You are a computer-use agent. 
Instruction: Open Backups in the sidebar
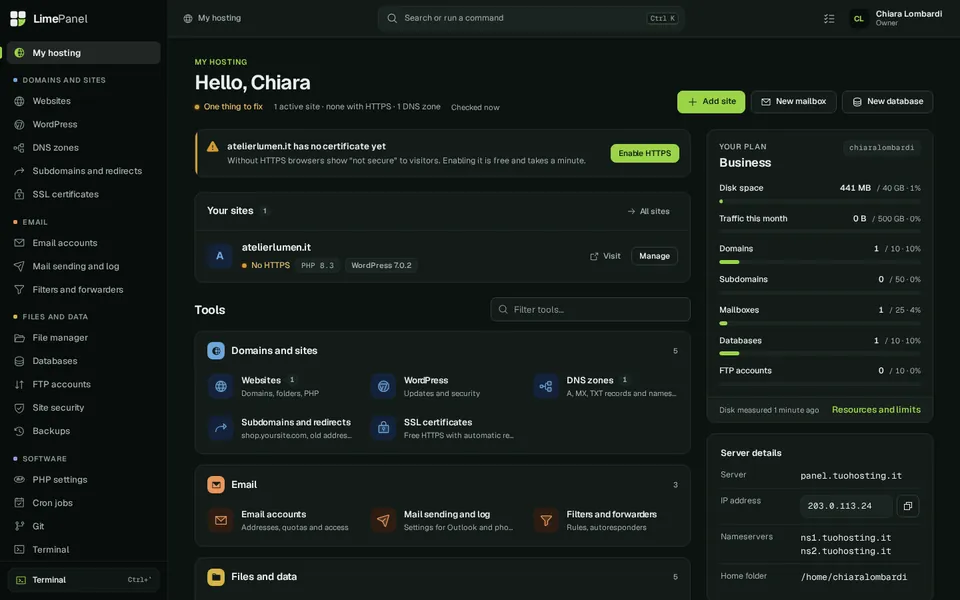(83, 431)
